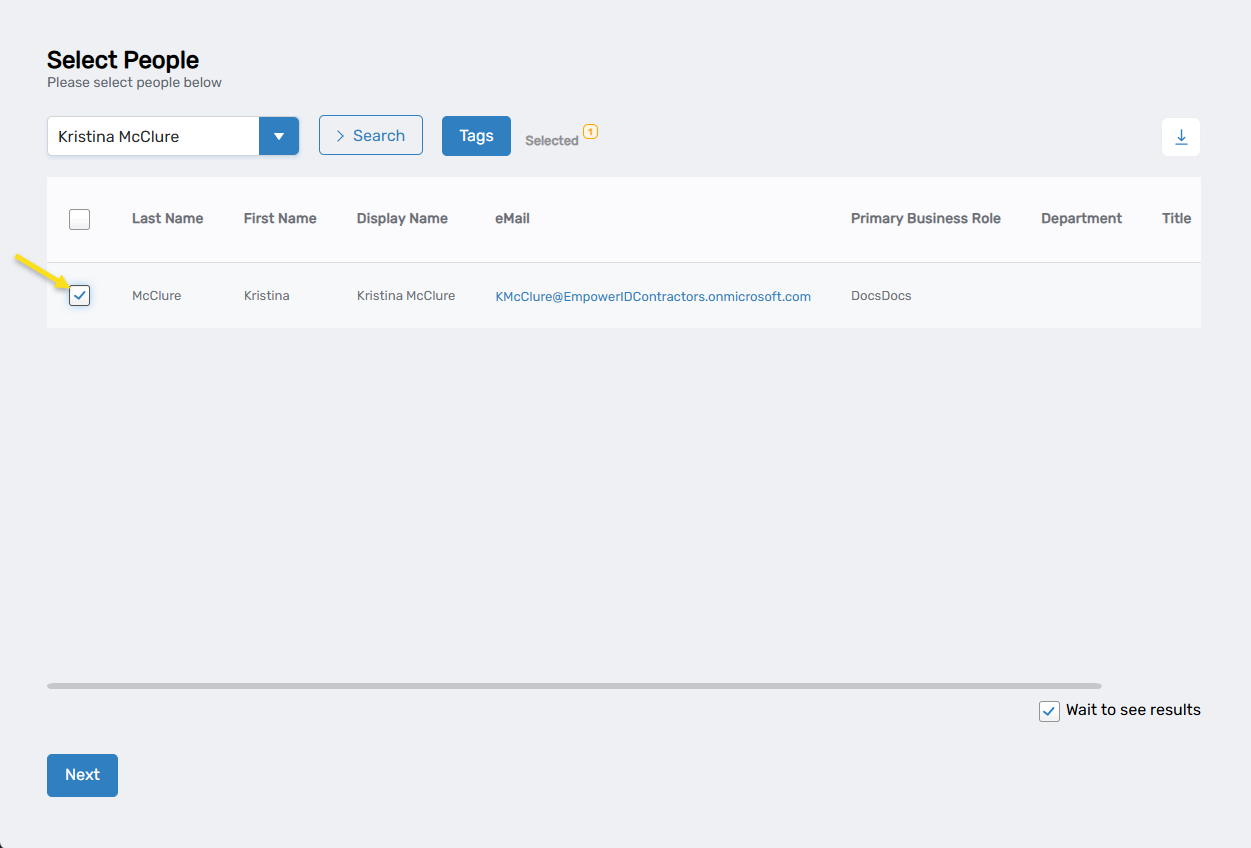Open the person search dropdown arrow
Screen dimensions: 1251x848
click(x=279, y=136)
